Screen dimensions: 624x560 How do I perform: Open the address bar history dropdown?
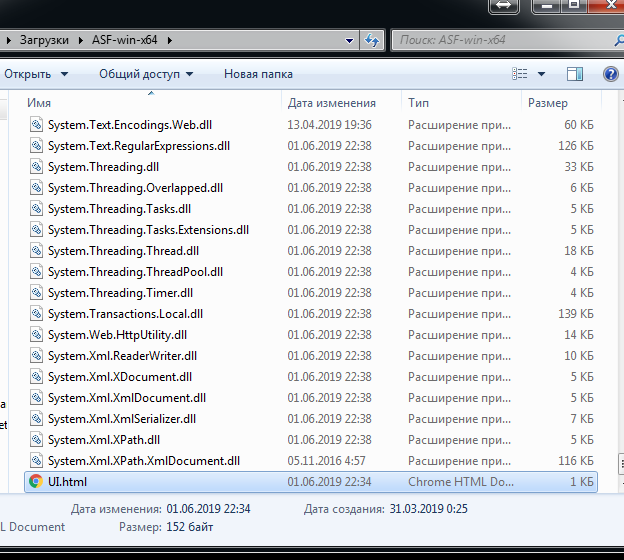click(x=349, y=40)
